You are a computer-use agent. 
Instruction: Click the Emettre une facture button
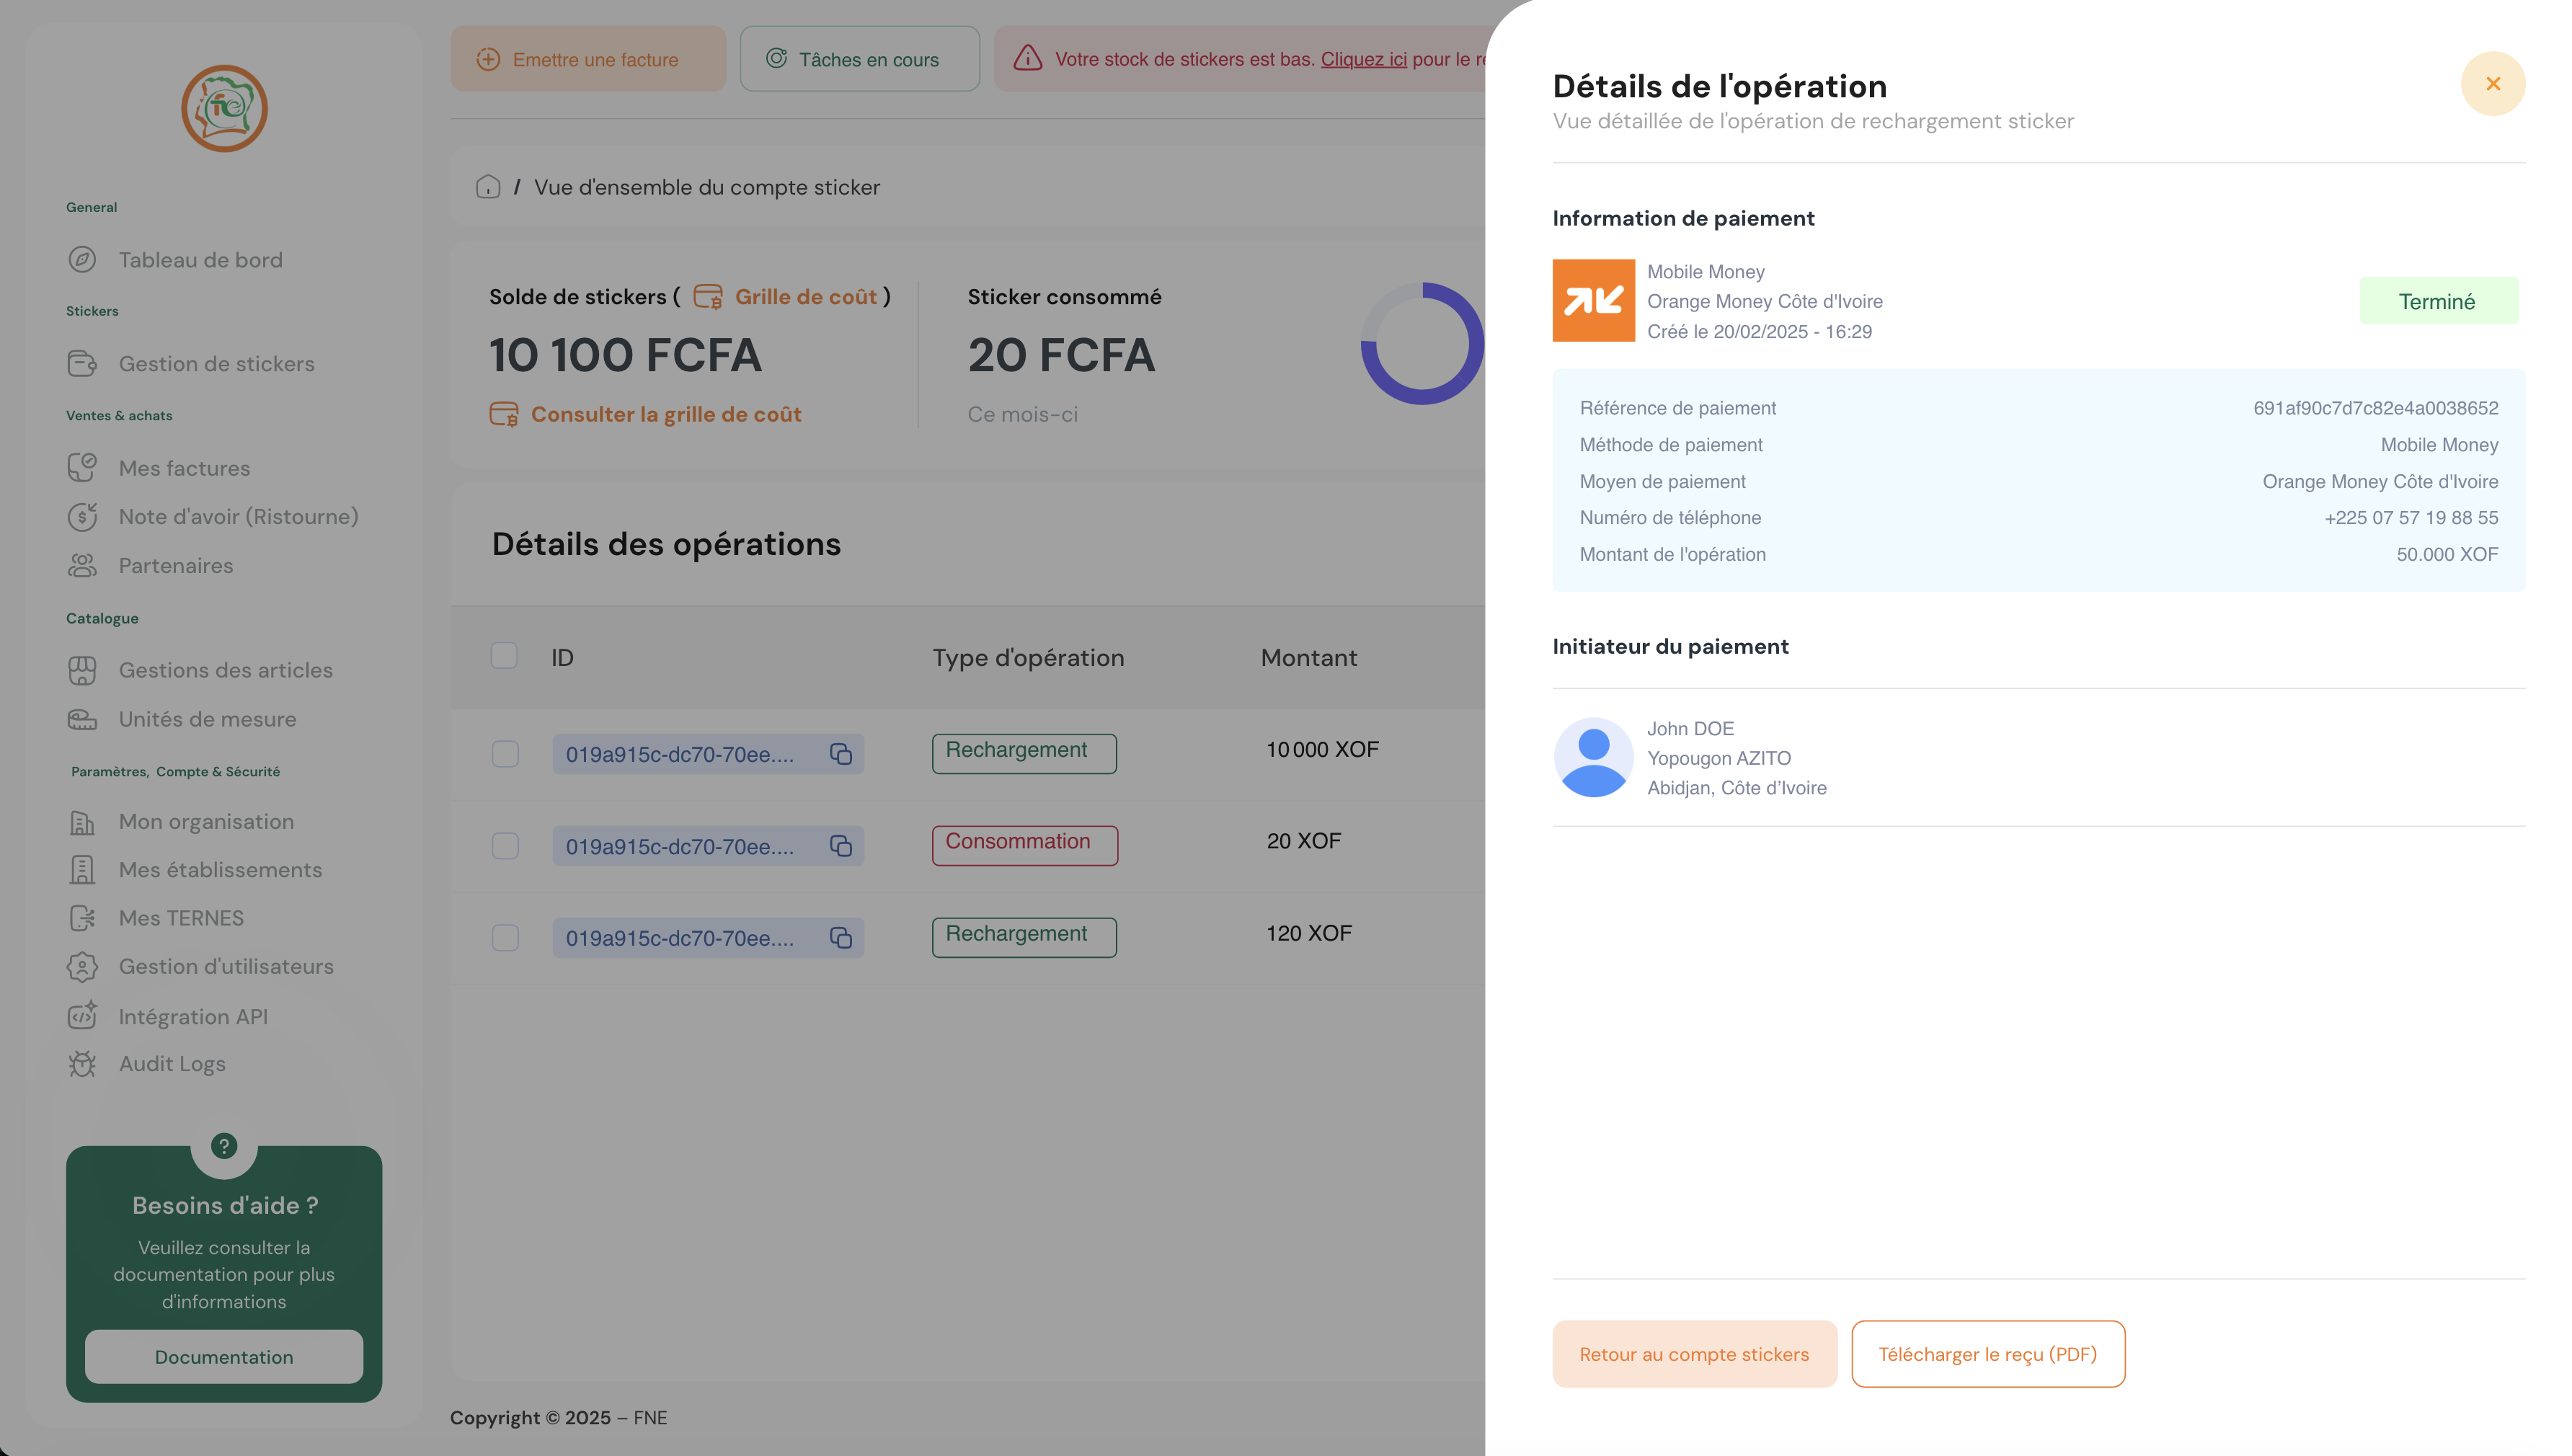(x=588, y=59)
